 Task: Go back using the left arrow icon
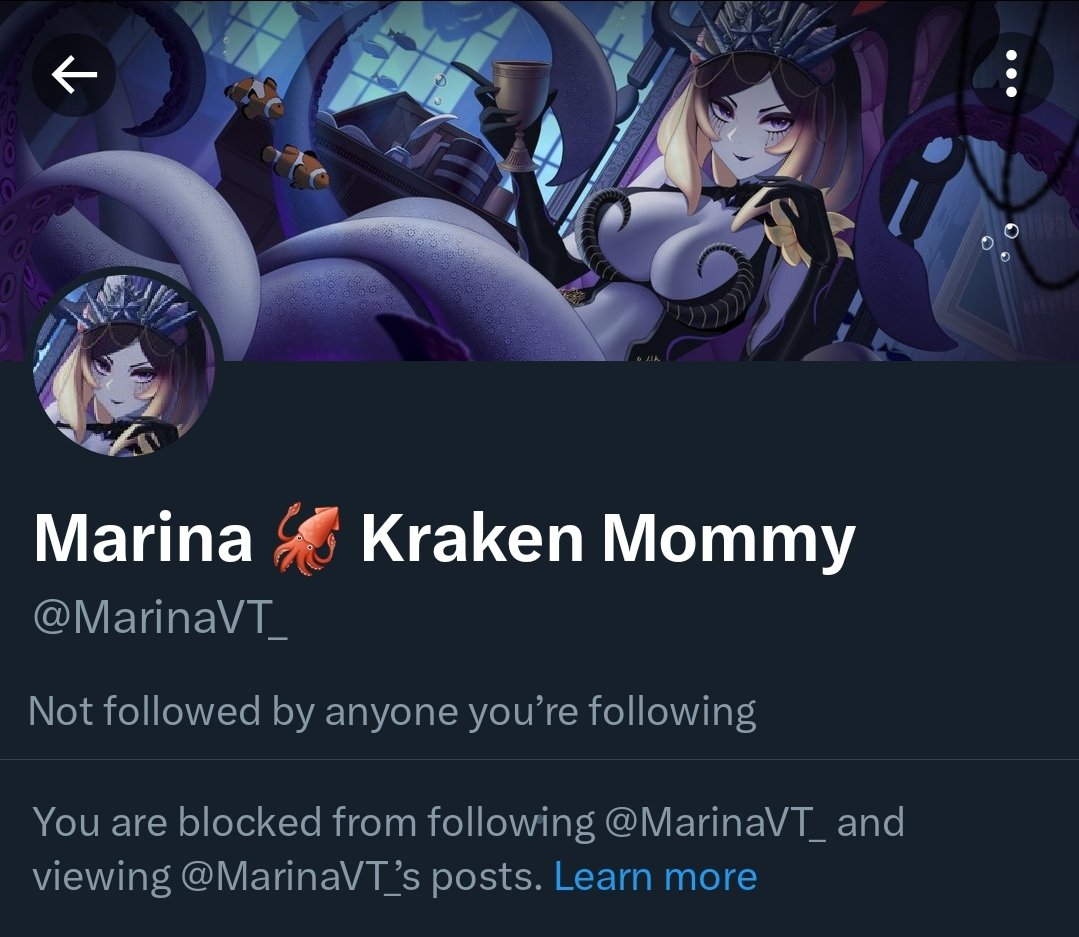tap(74, 74)
